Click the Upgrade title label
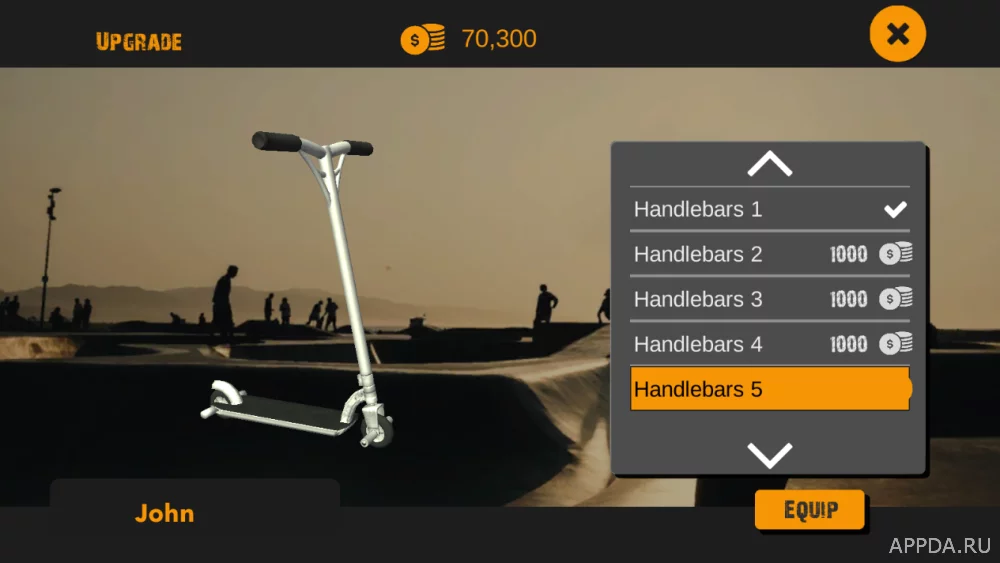 (139, 41)
